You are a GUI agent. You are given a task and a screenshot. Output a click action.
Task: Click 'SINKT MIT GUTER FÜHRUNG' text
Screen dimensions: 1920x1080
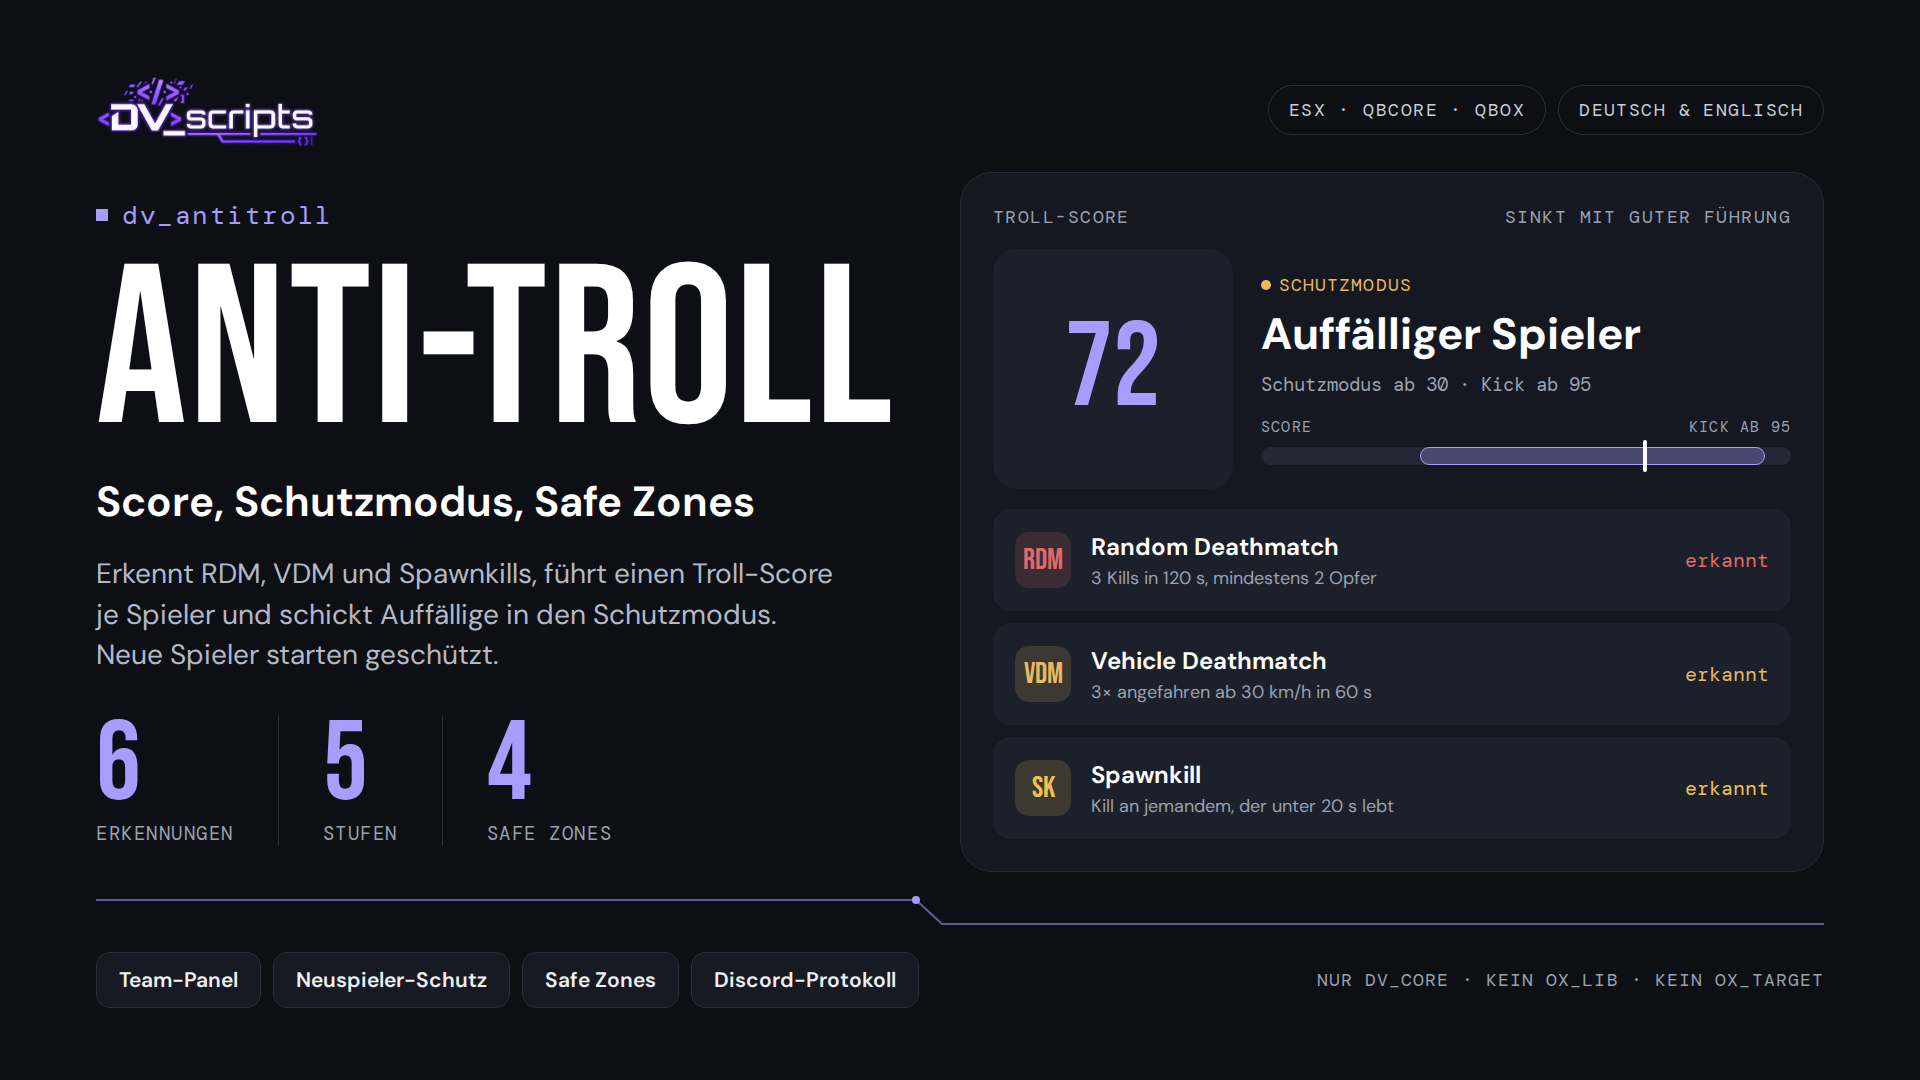point(1648,217)
